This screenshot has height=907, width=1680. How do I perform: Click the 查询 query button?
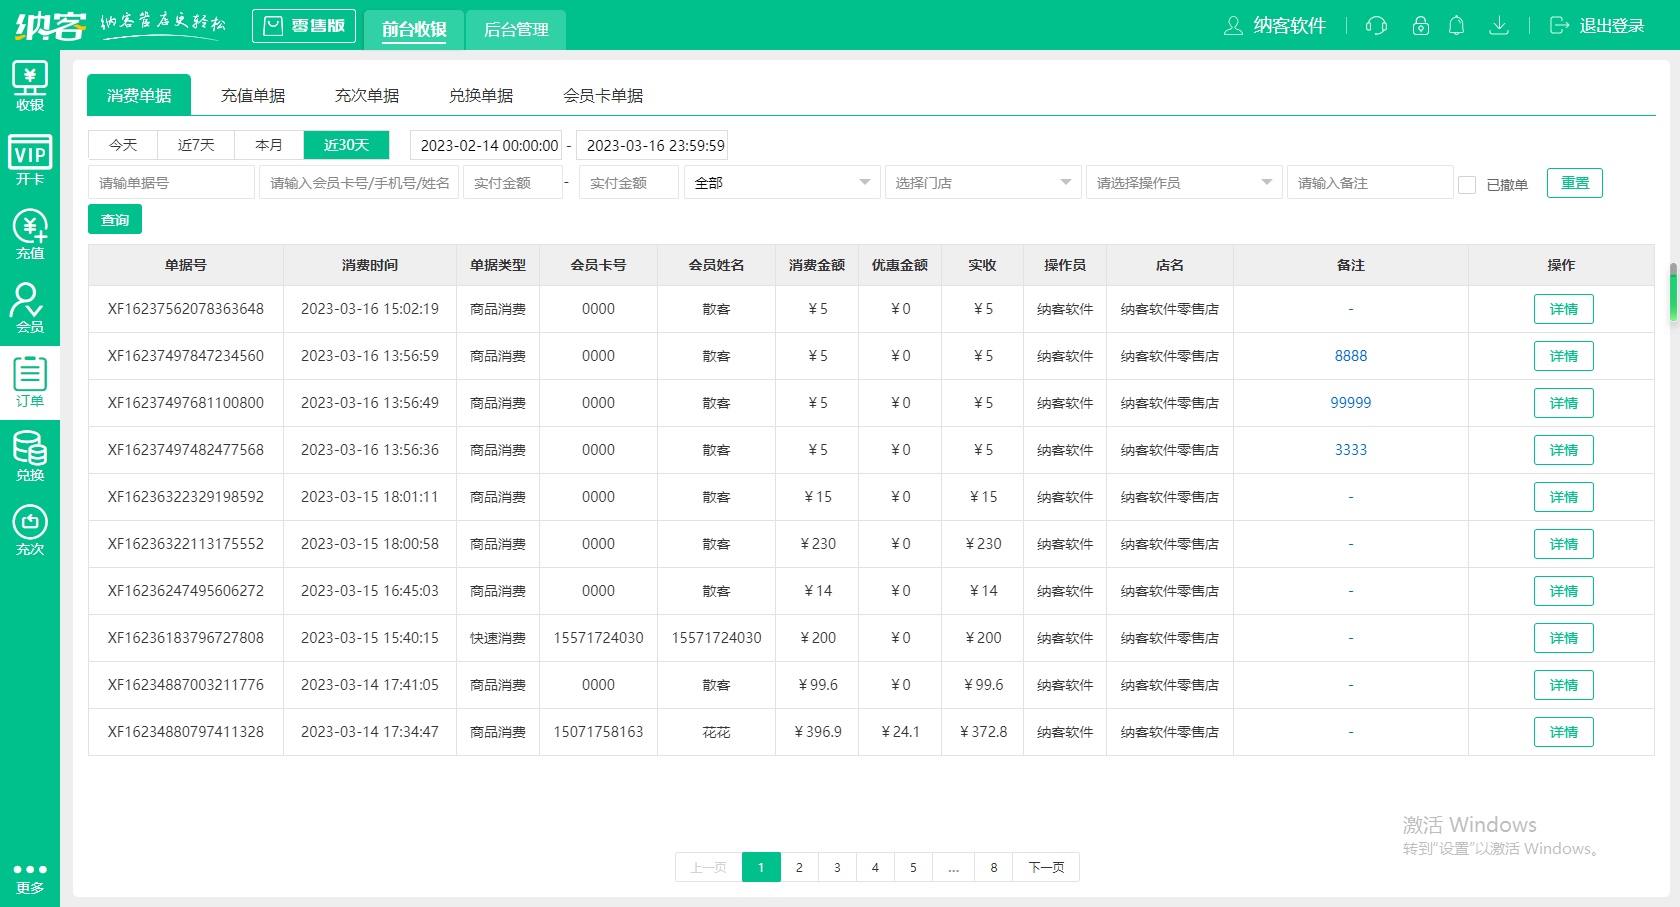pos(114,219)
